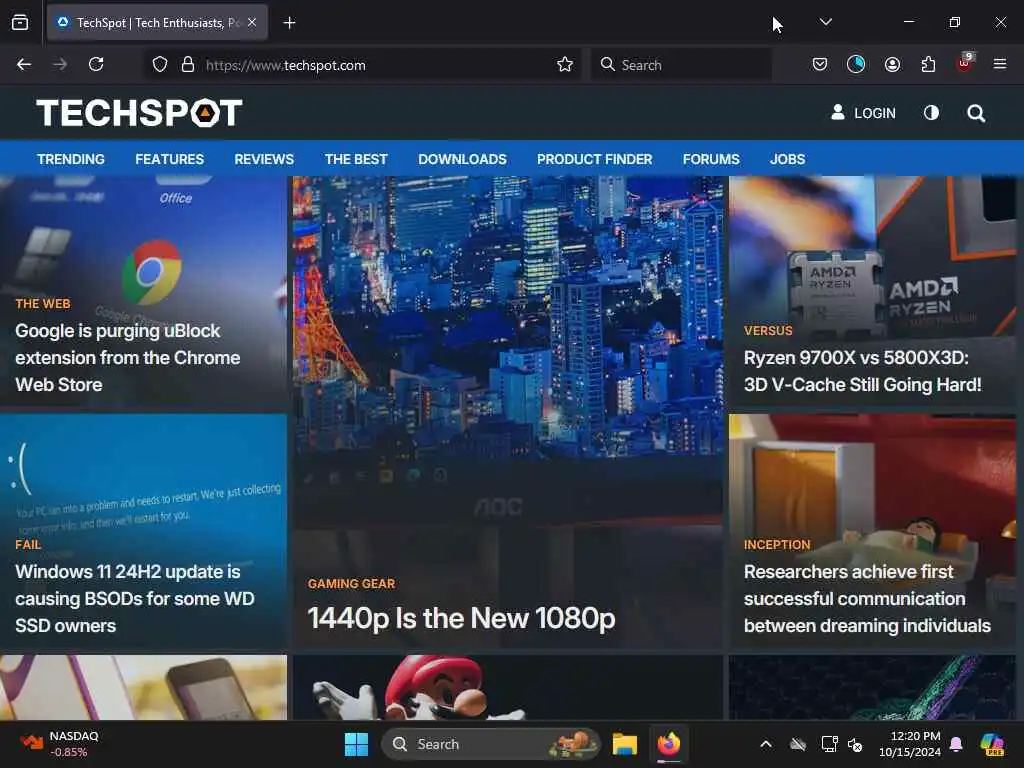
Task: Open the Firefox account icon
Action: tap(892, 64)
